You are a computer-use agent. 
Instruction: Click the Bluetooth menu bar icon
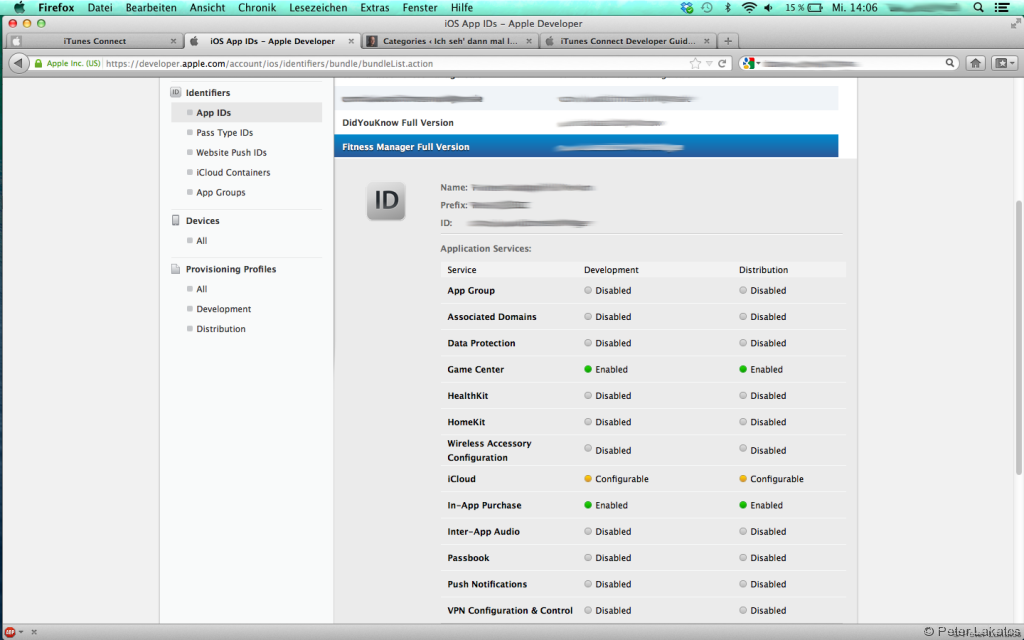[728, 7]
